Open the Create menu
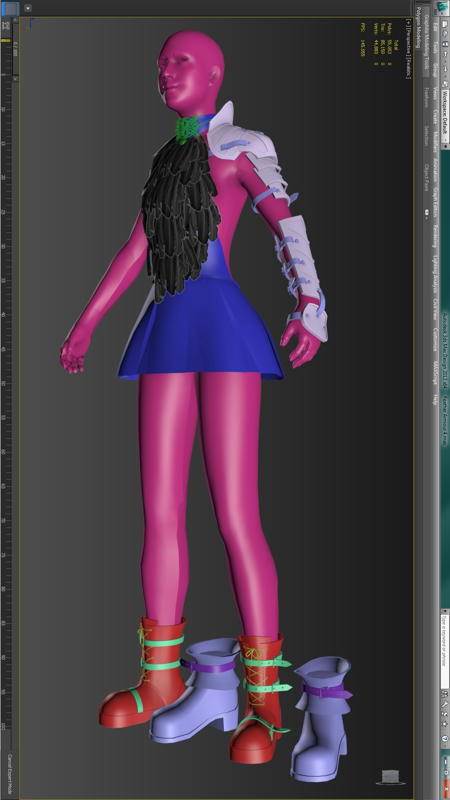 click(435, 116)
